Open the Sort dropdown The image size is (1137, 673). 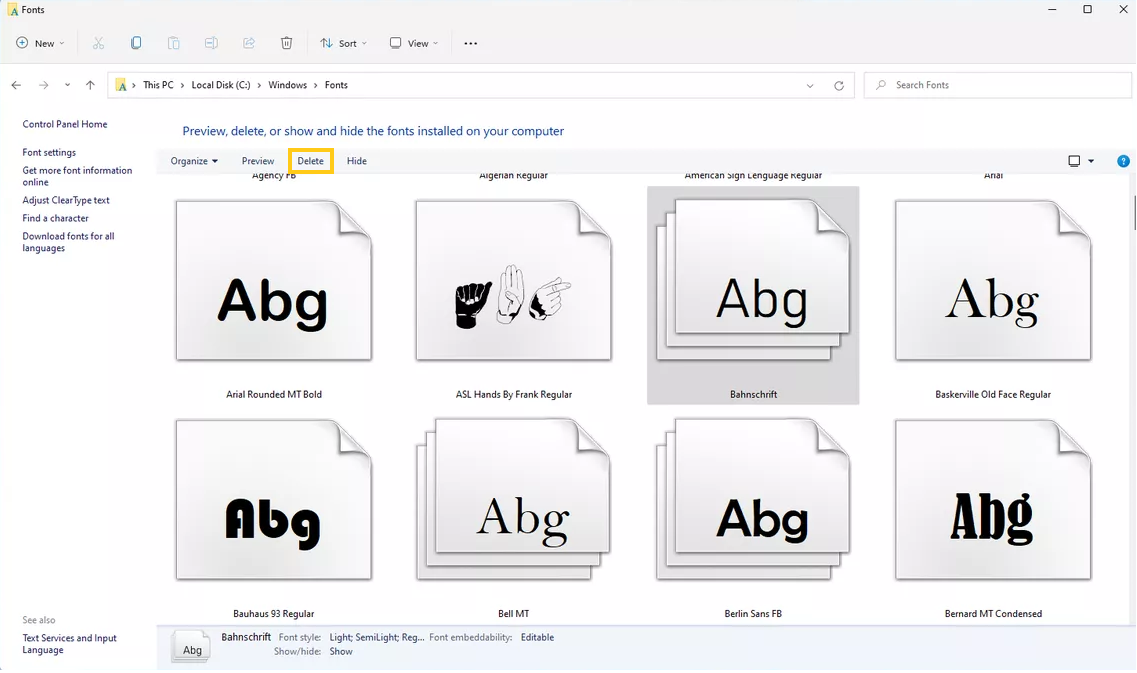(x=343, y=43)
